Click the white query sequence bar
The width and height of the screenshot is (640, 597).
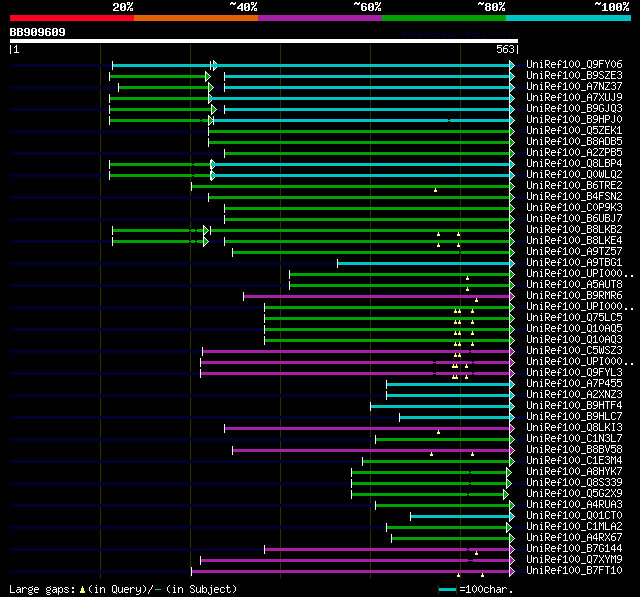coord(264,41)
